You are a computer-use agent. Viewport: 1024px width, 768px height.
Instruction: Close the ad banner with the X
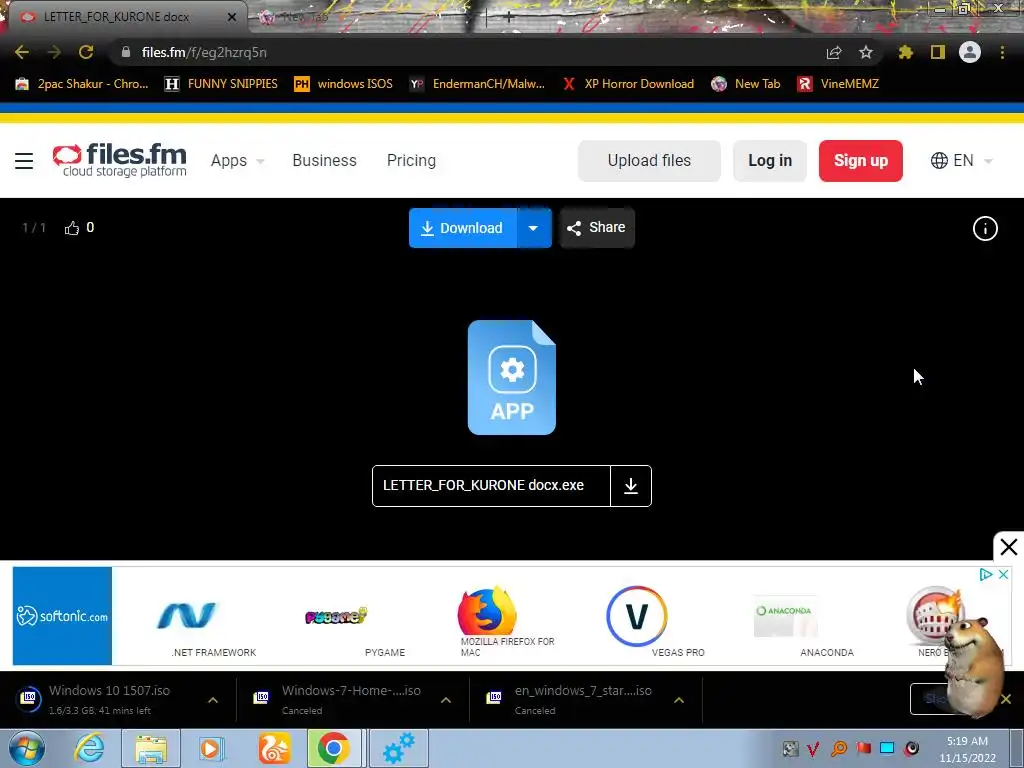pos(1008,547)
